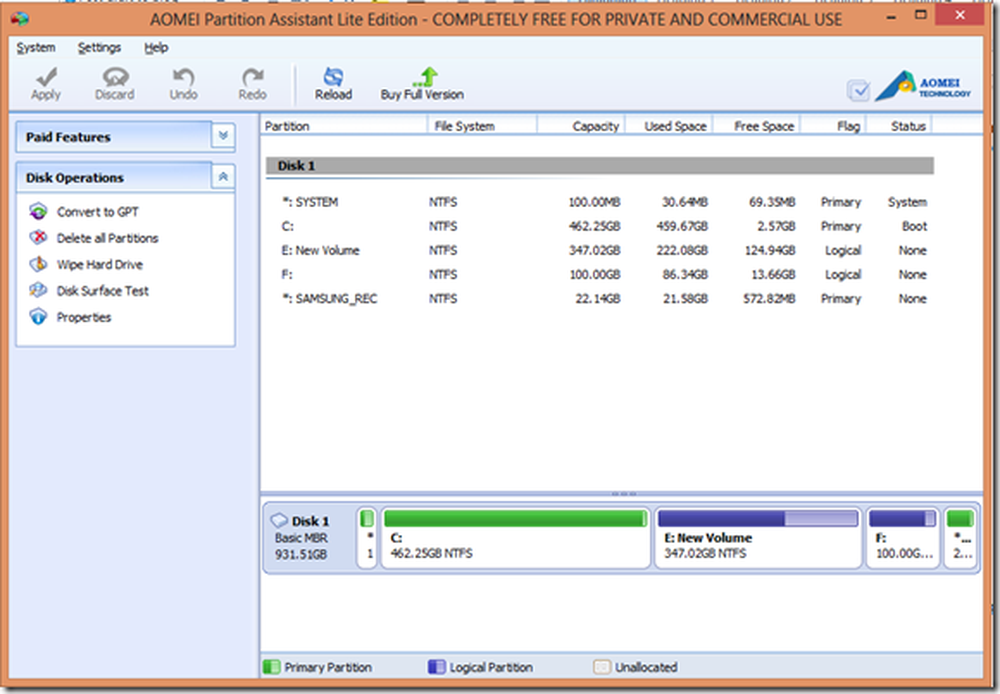Screen dimensions: 1000x694
Task: Click the Reload disks icon
Action: [x=333, y=77]
